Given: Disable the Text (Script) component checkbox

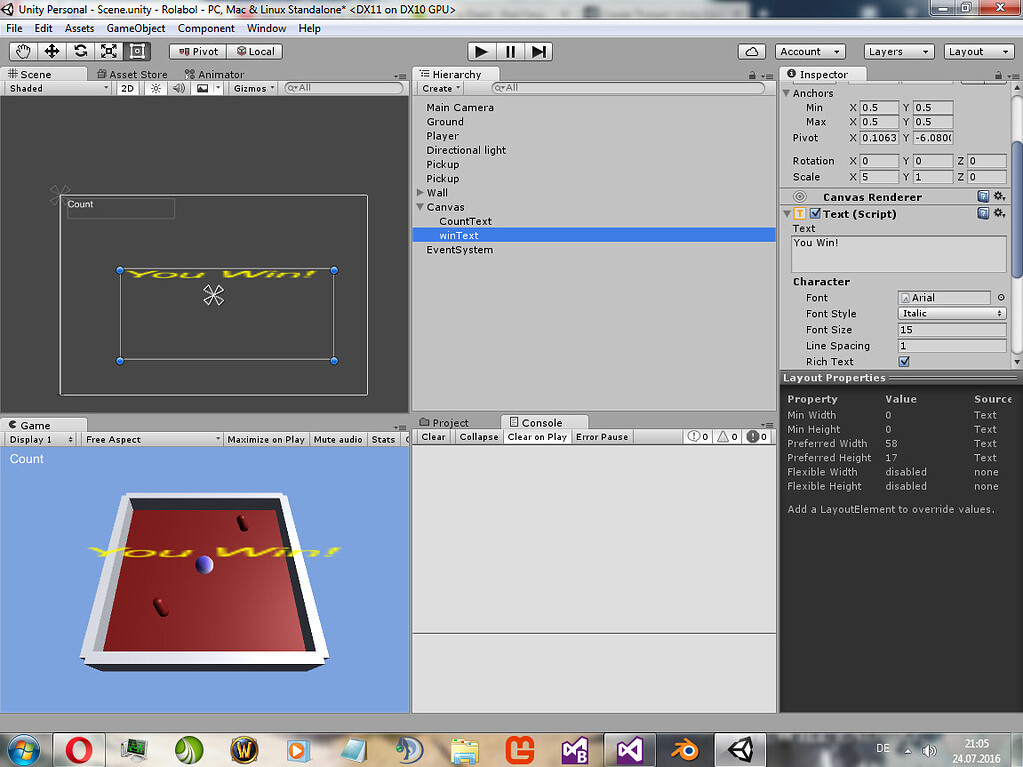Looking at the screenshot, I should pos(814,213).
